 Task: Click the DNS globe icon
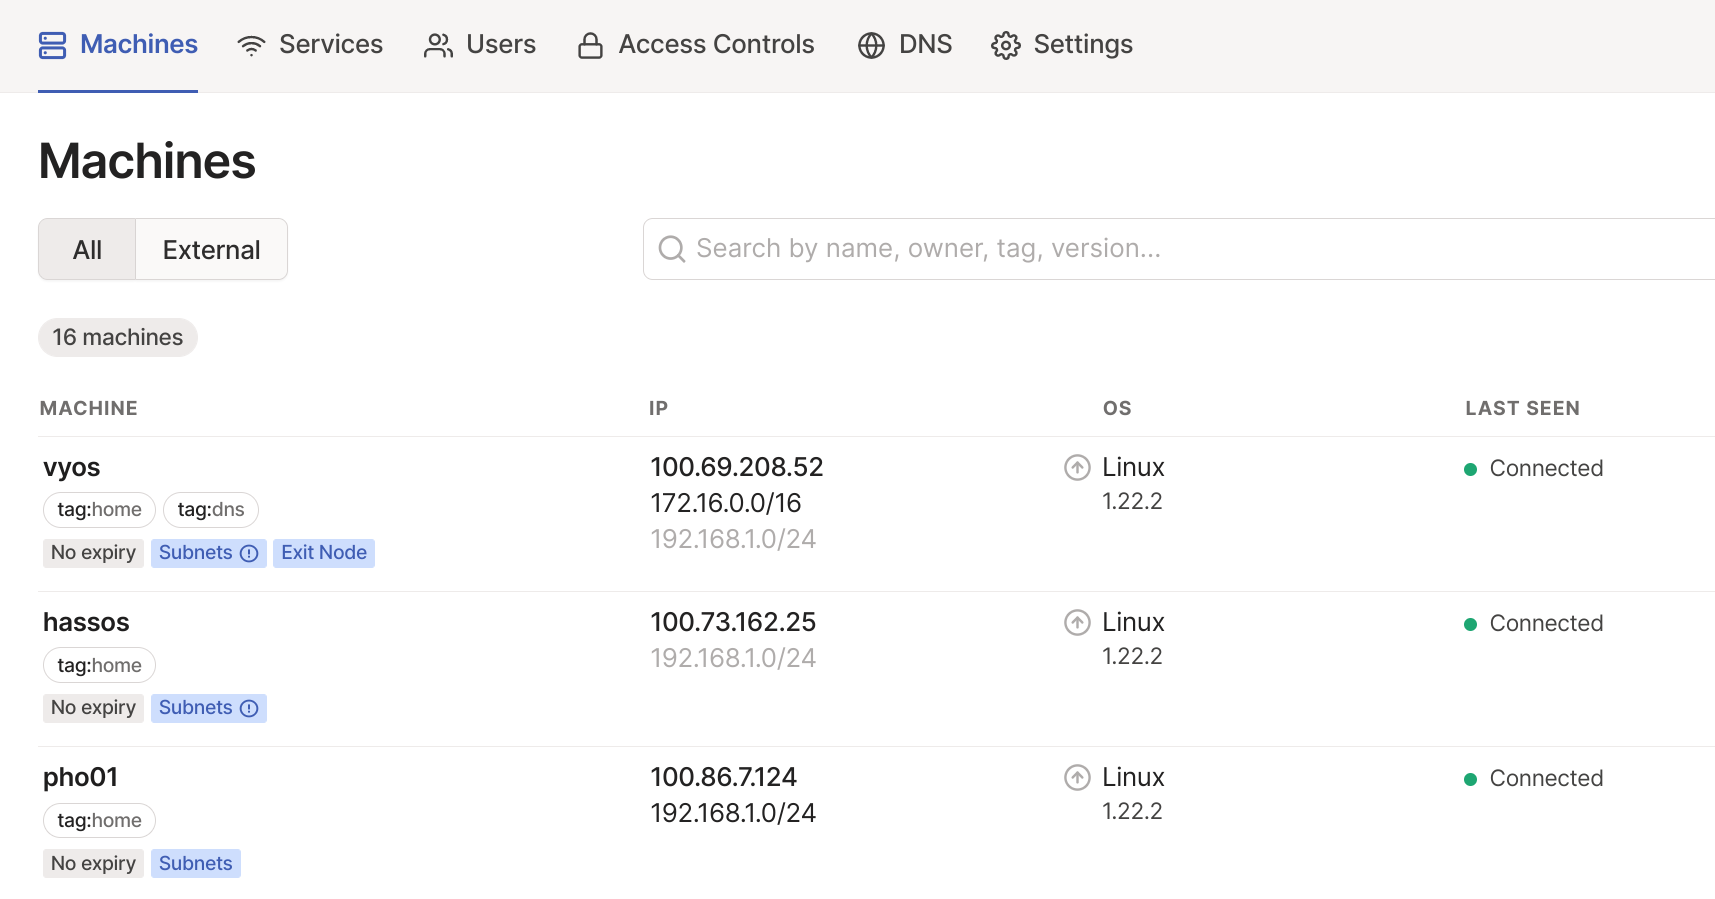point(871,45)
